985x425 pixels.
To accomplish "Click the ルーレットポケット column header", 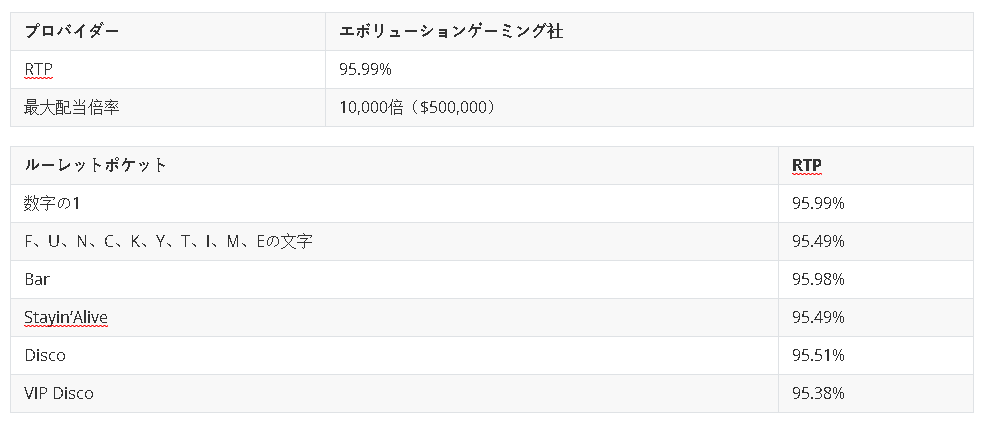I will point(395,165).
